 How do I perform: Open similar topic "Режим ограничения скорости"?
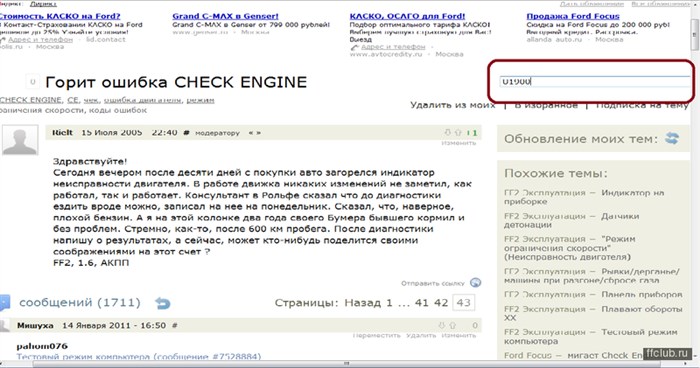(x=570, y=248)
